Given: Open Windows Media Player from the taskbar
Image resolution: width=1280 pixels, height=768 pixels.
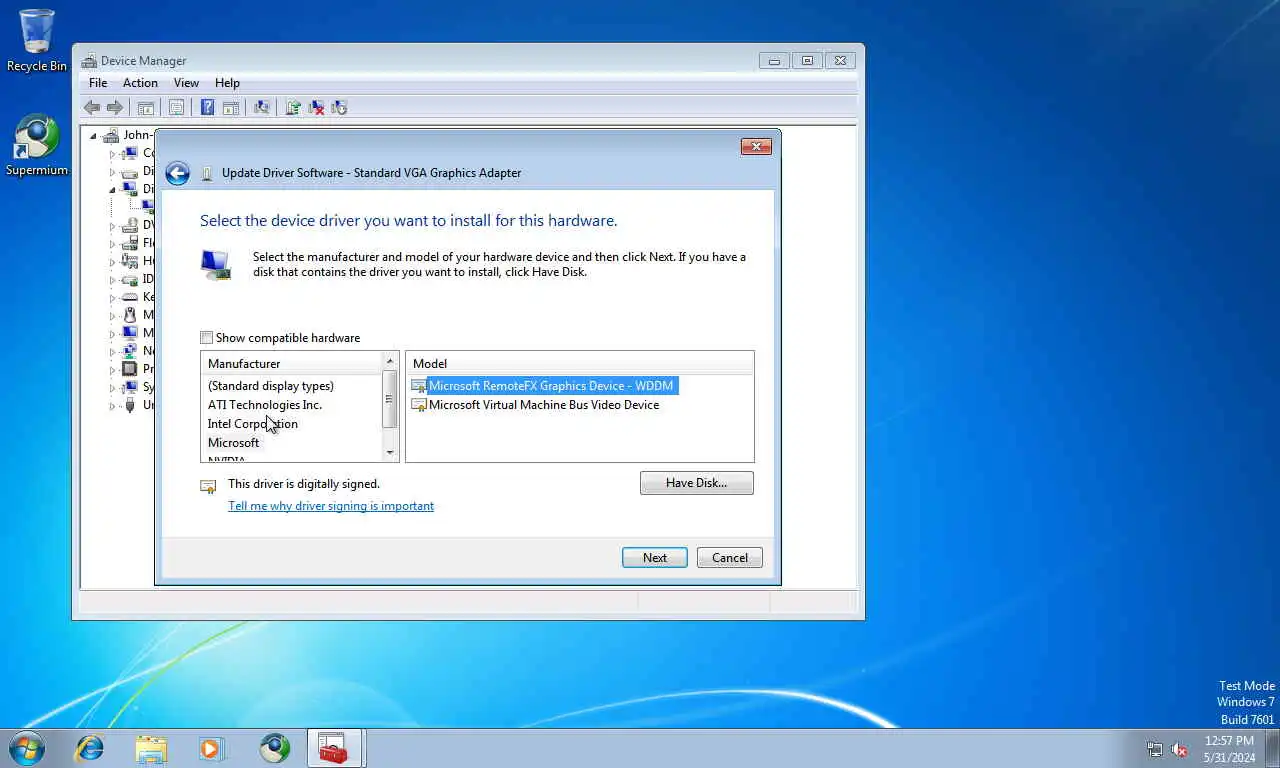Looking at the screenshot, I should 212,748.
